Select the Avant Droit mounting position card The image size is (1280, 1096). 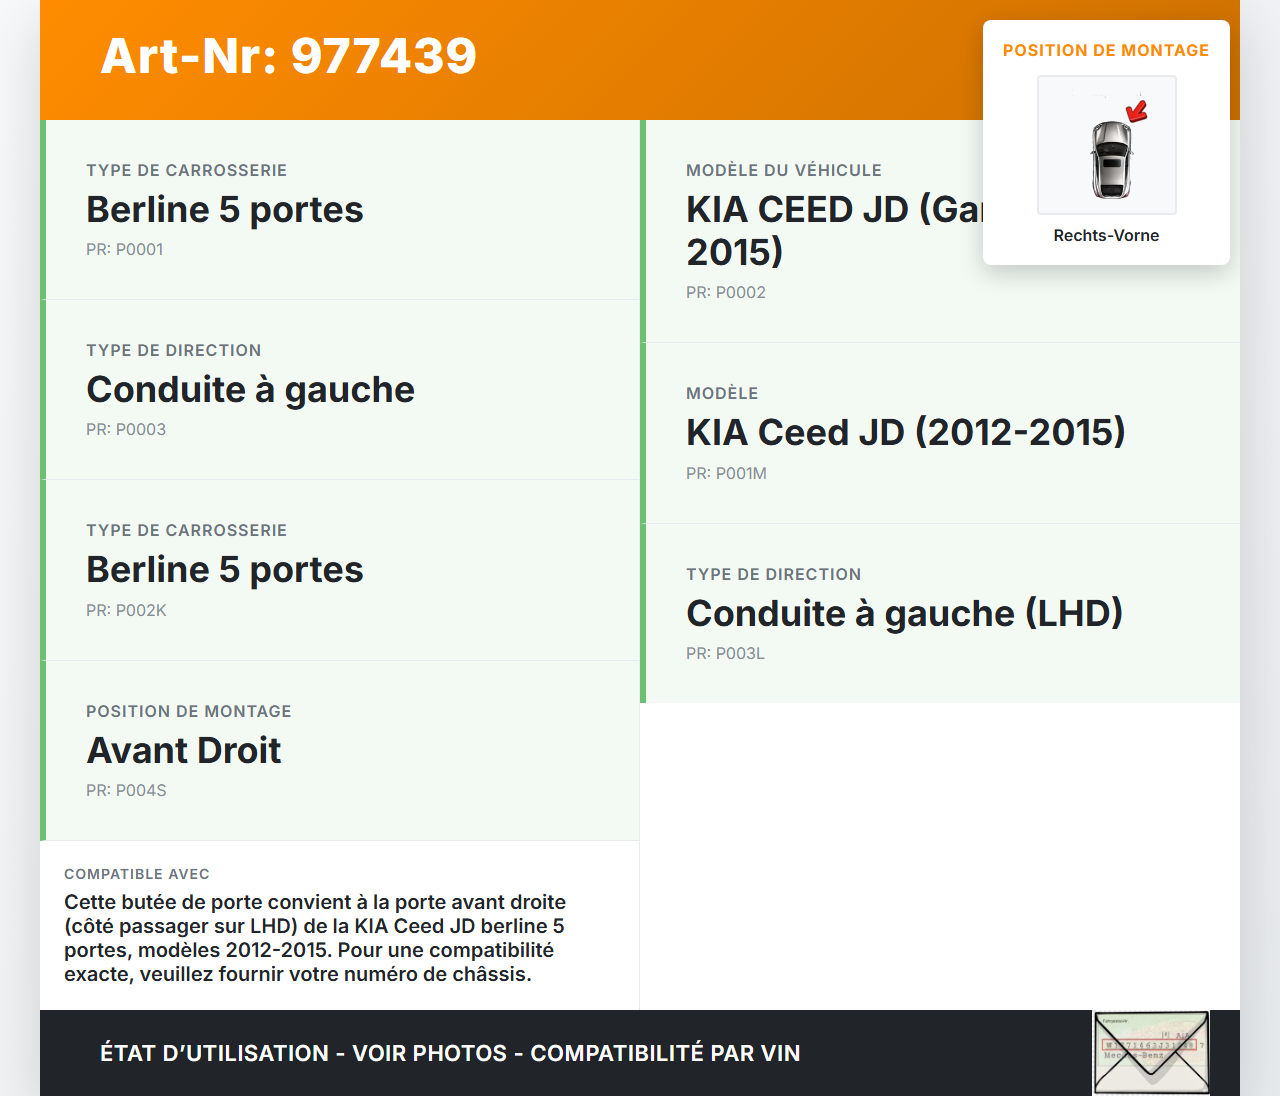[340, 750]
